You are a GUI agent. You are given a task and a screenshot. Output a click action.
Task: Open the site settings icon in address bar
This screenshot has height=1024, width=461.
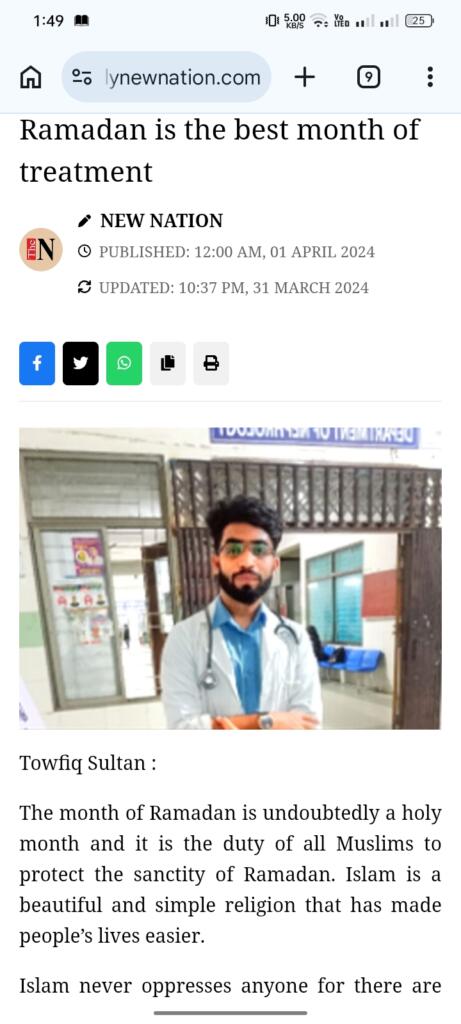point(82,78)
